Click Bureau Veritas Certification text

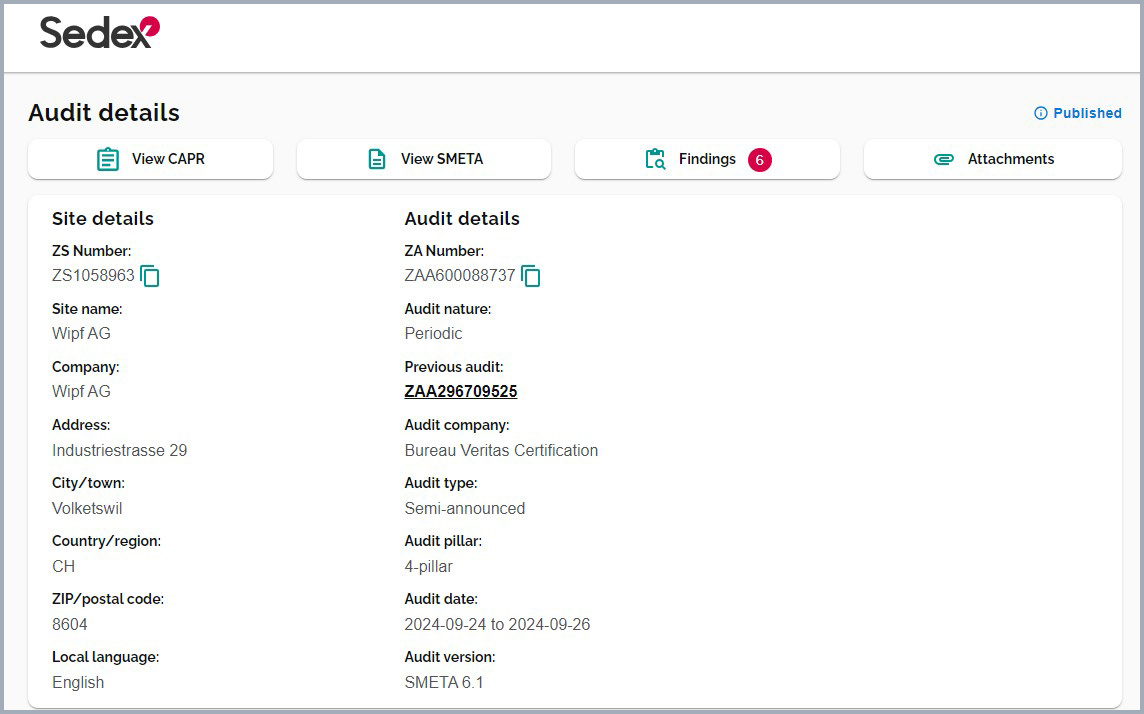pos(501,451)
